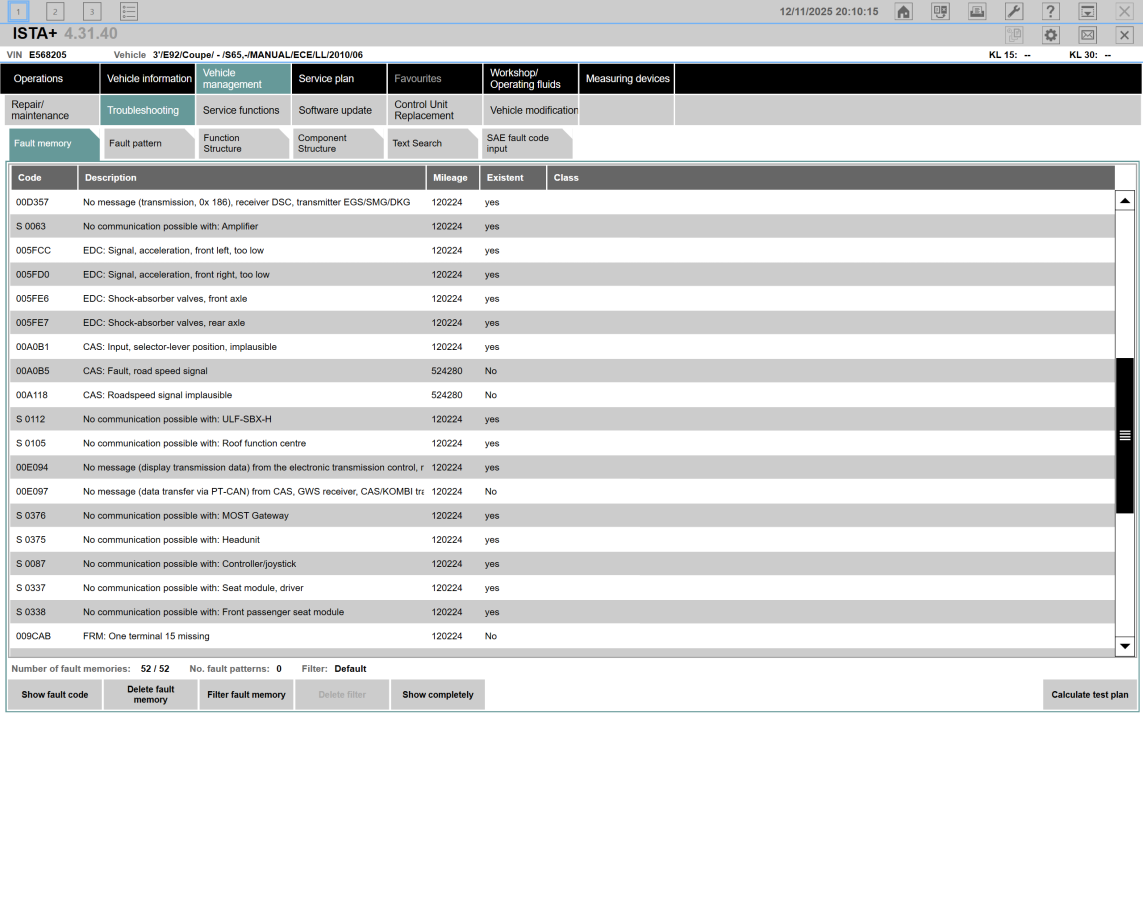Click the gear icon in second row

point(1050,35)
